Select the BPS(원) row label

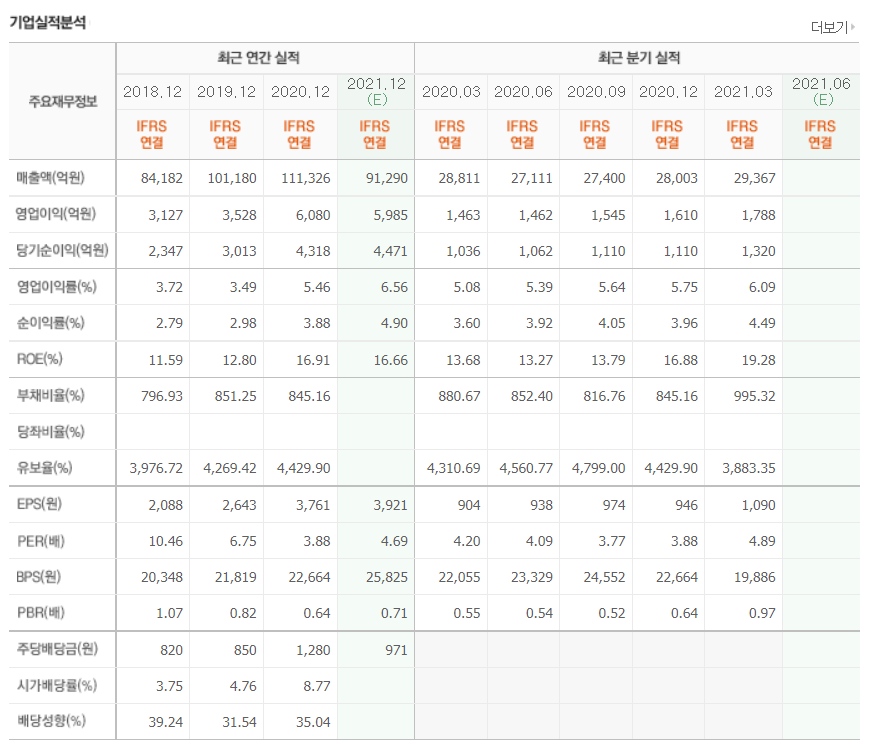pyautogui.click(x=38, y=577)
